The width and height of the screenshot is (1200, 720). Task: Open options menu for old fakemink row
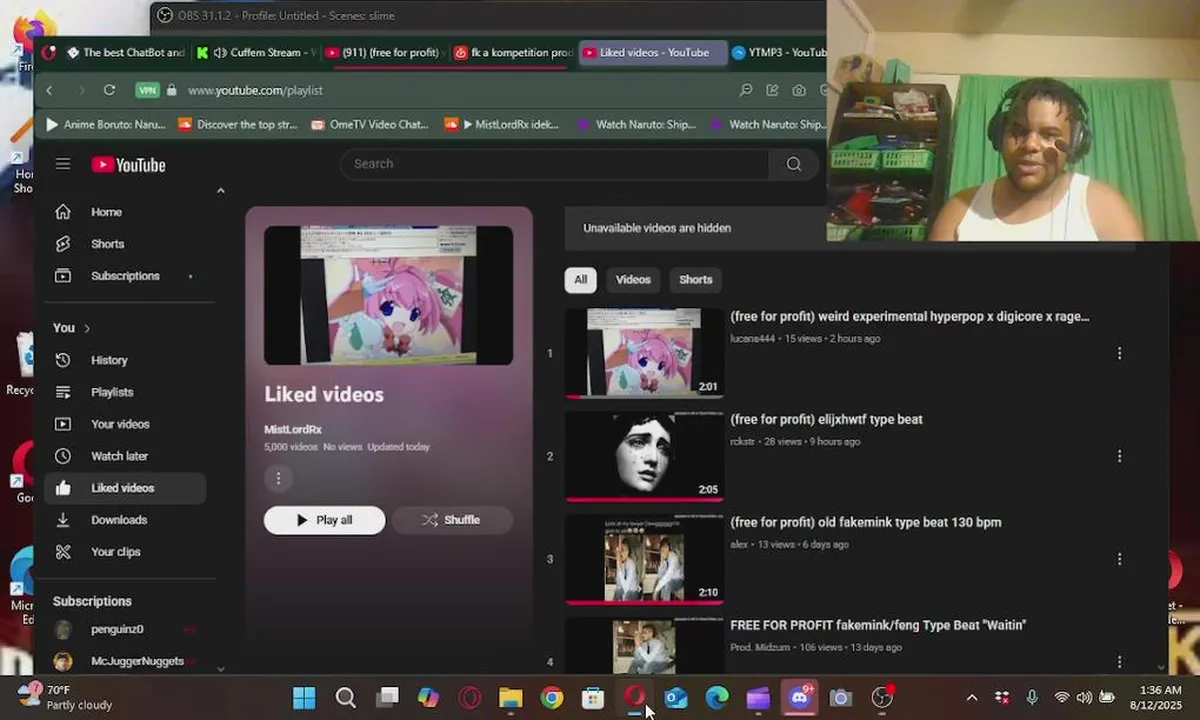[1119, 559]
